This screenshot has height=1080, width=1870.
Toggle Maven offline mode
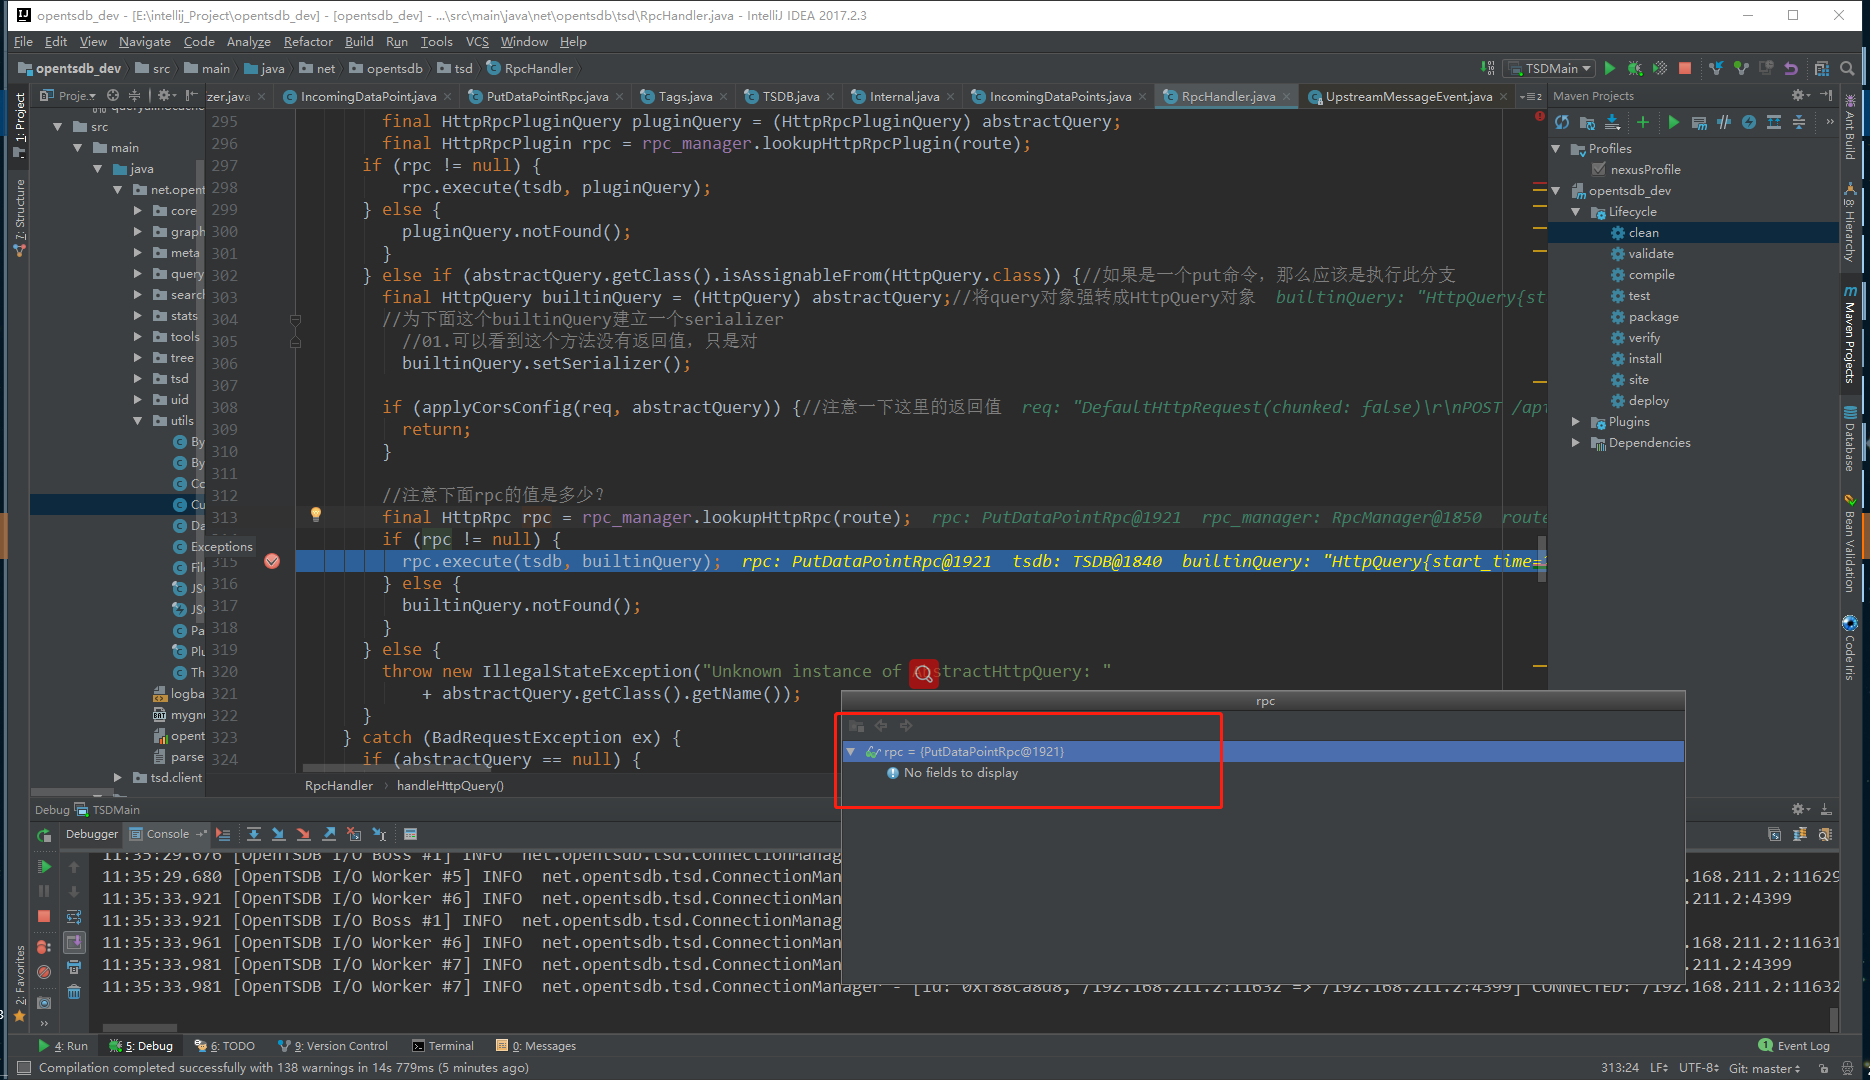[1724, 122]
